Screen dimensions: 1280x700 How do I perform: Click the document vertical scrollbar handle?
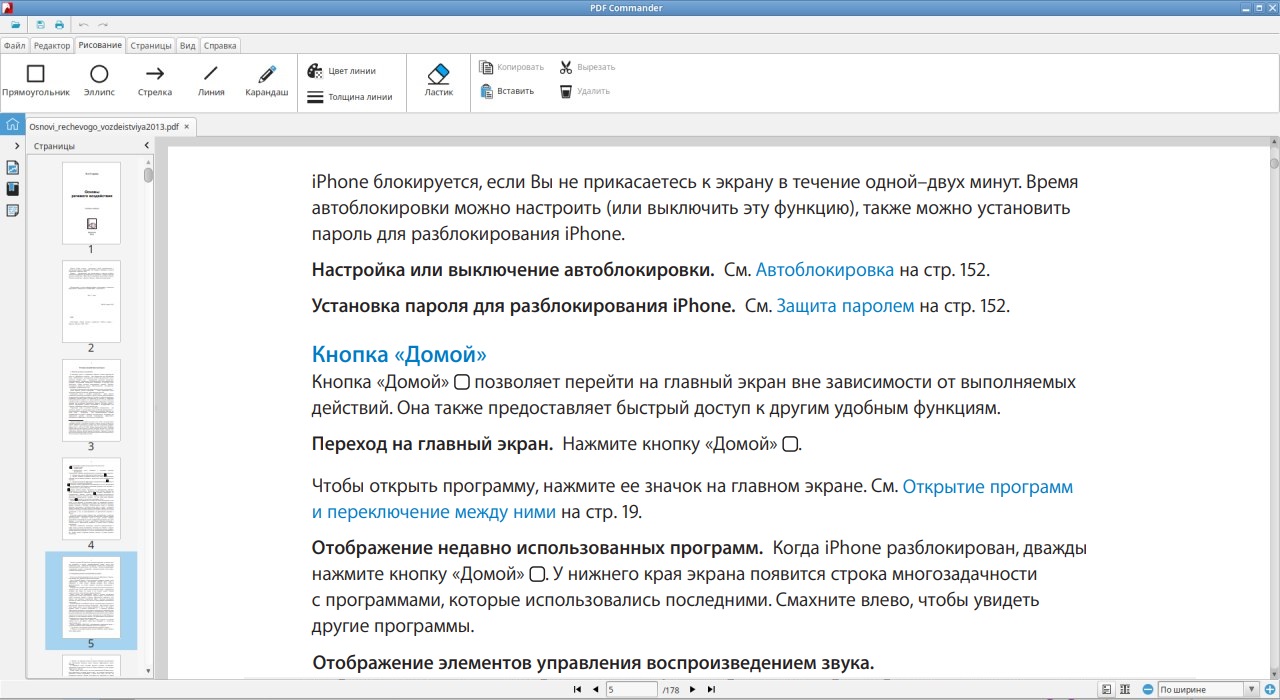pos(1274,163)
